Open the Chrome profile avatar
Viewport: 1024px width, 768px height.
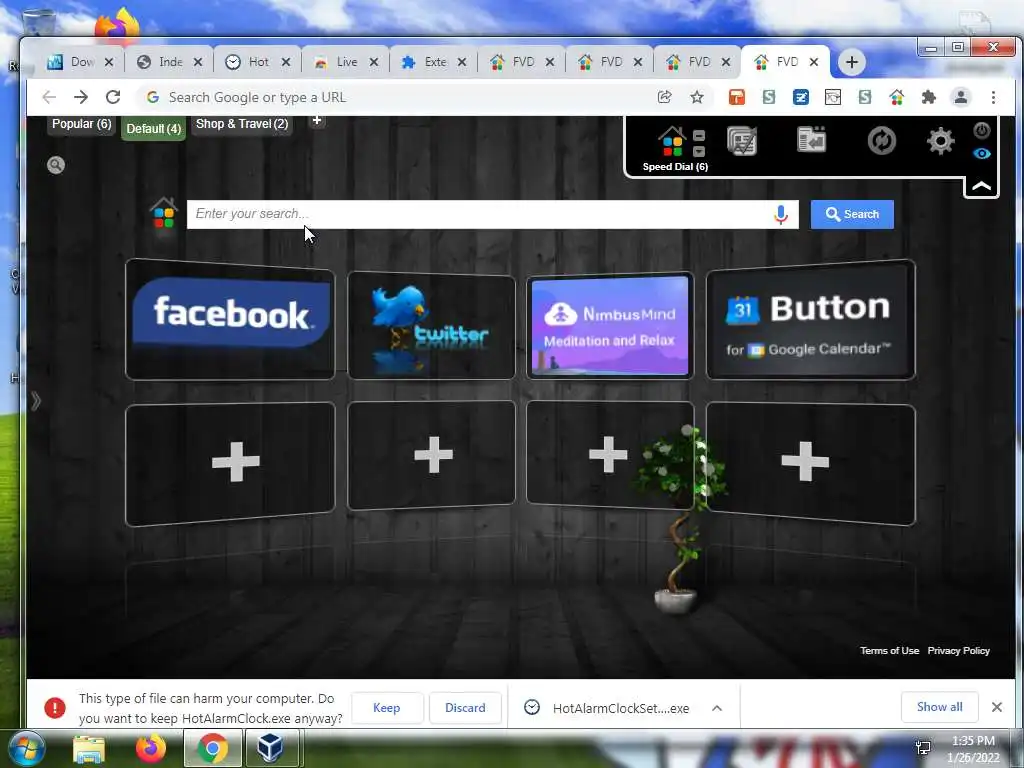(961, 97)
